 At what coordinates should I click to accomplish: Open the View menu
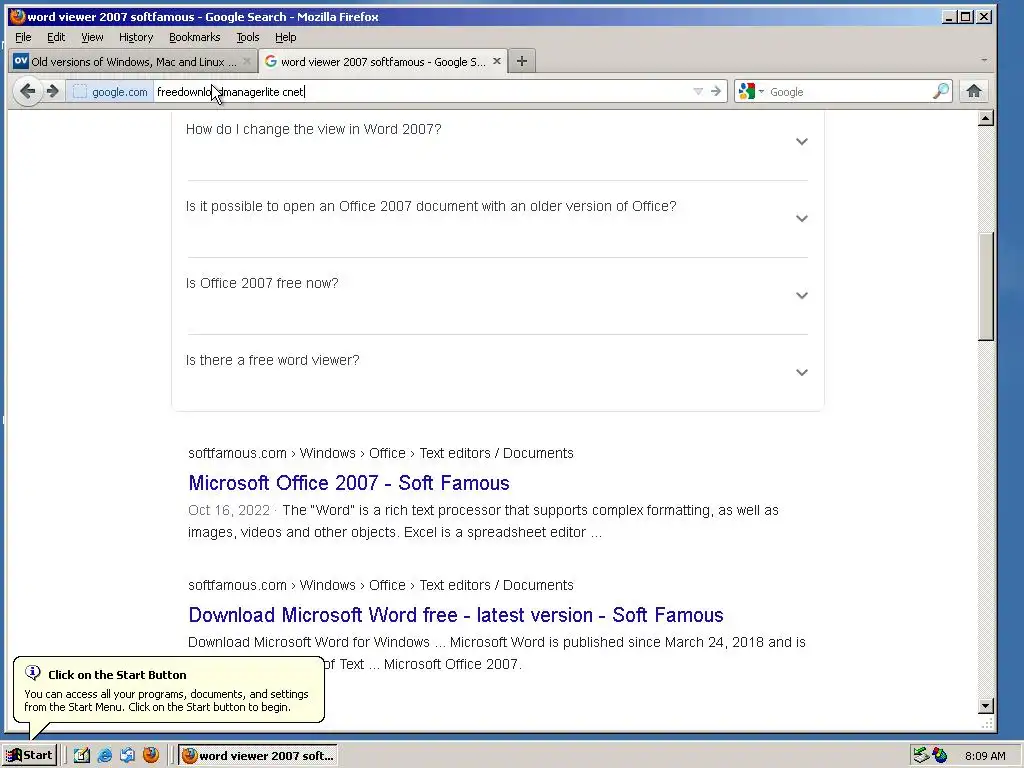(92, 37)
